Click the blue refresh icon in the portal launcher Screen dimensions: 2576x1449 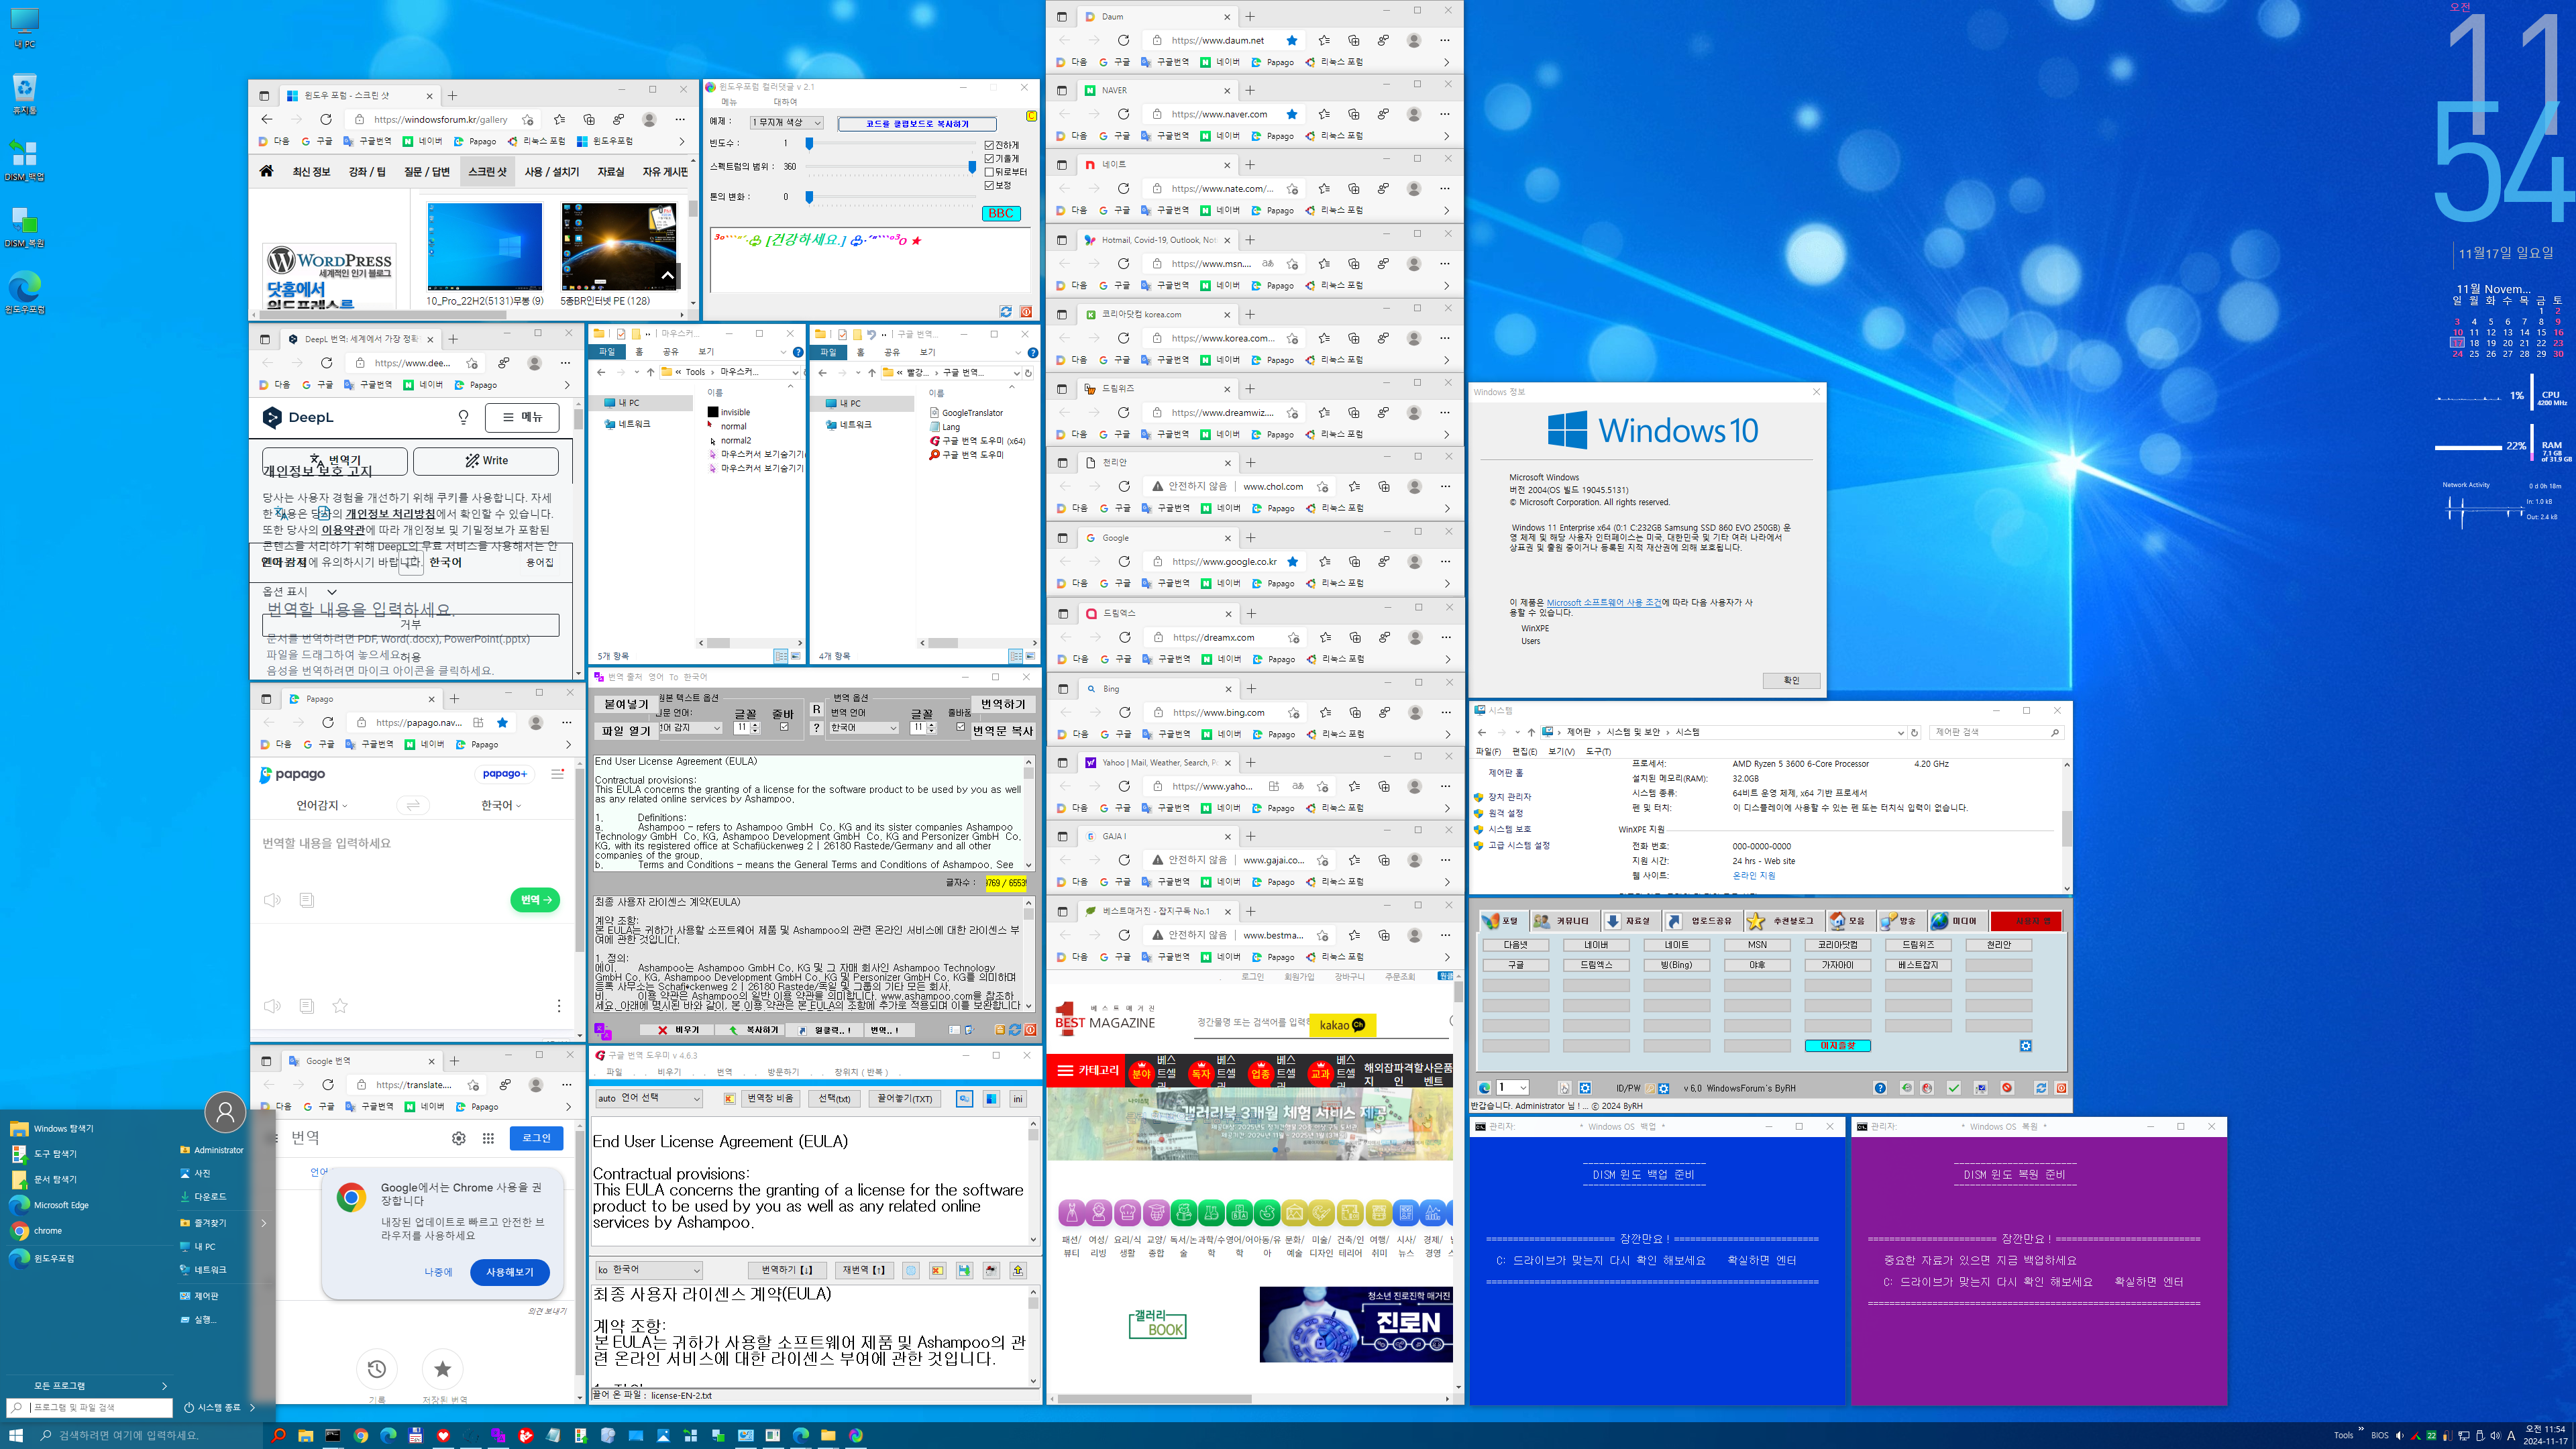pyautogui.click(x=2041, y=1088)
